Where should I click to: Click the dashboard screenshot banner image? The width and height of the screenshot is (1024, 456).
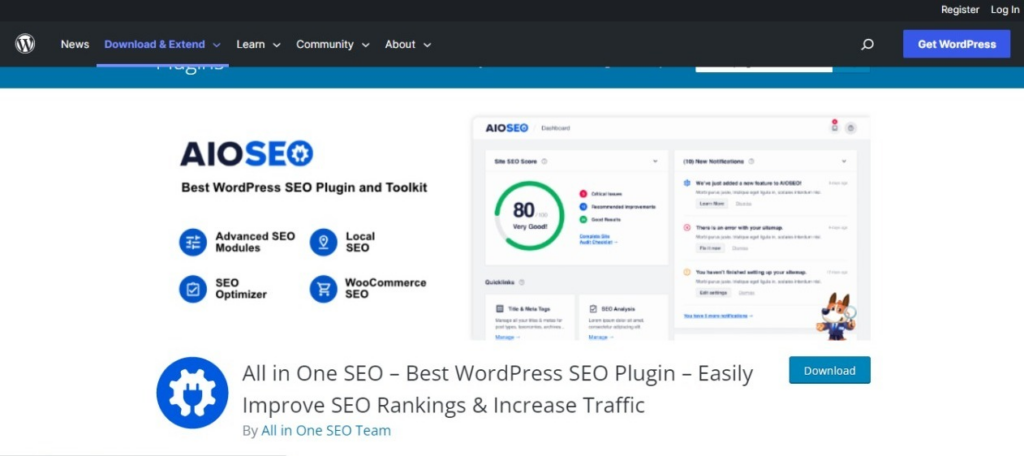pyautogui.click(x=671, y=228)
